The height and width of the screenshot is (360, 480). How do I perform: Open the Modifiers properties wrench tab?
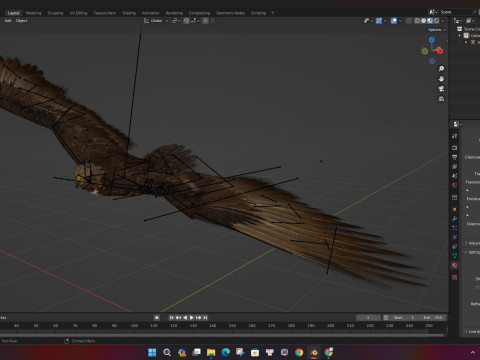[x=455, y=219]
